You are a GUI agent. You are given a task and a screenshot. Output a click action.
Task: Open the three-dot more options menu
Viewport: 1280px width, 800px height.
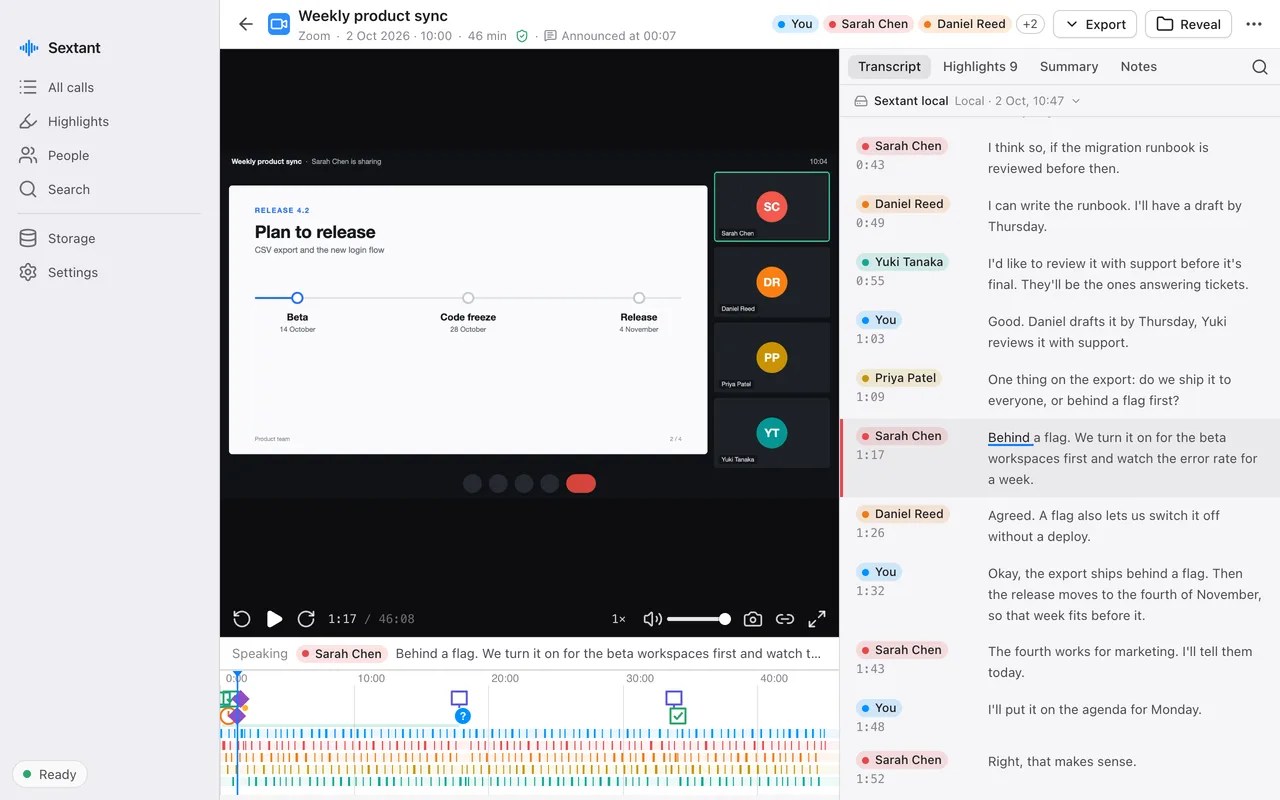point(1254,24)
